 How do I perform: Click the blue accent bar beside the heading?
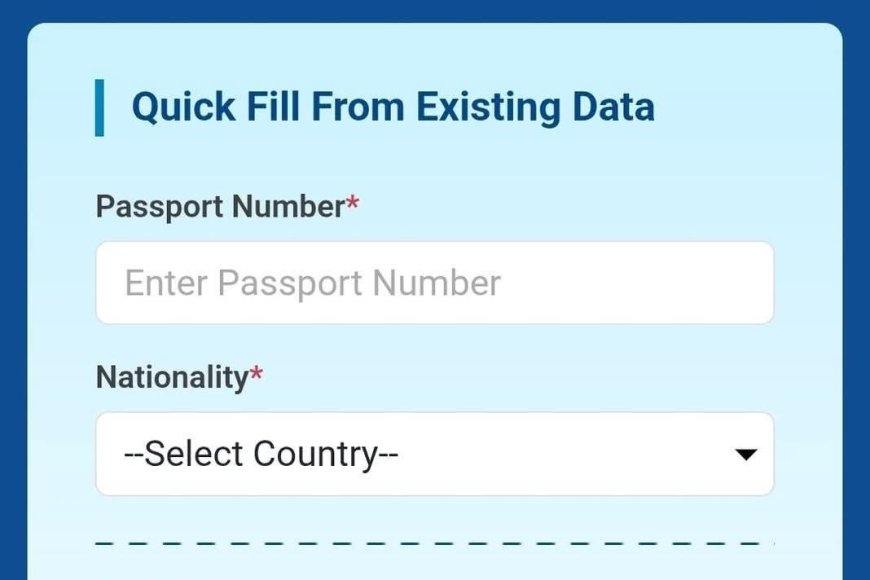click(99, 107)
